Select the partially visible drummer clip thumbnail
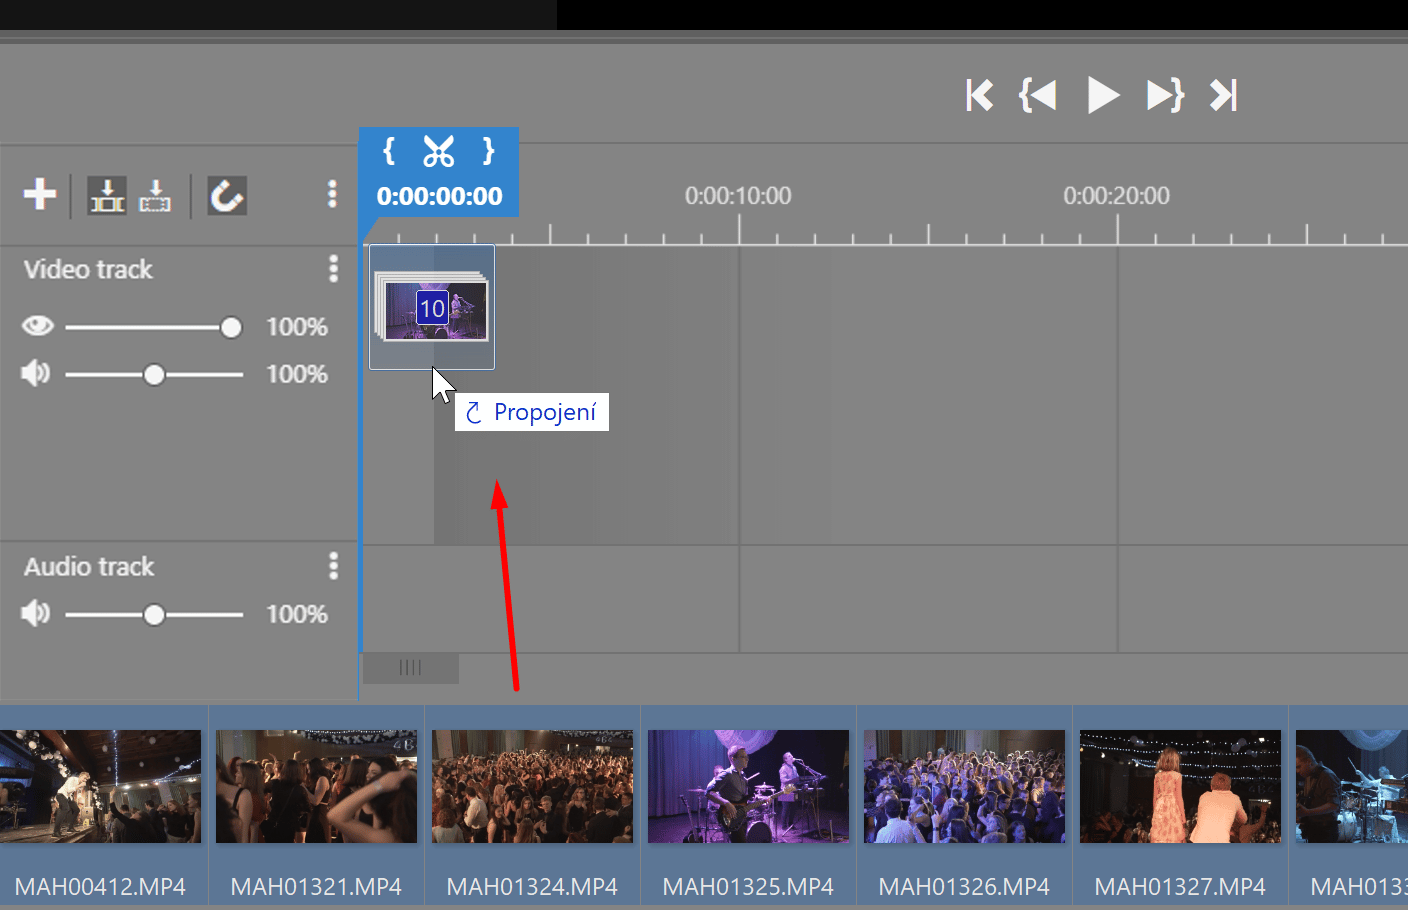This screenshot has height=910, width=1408. click(1352, 786)
